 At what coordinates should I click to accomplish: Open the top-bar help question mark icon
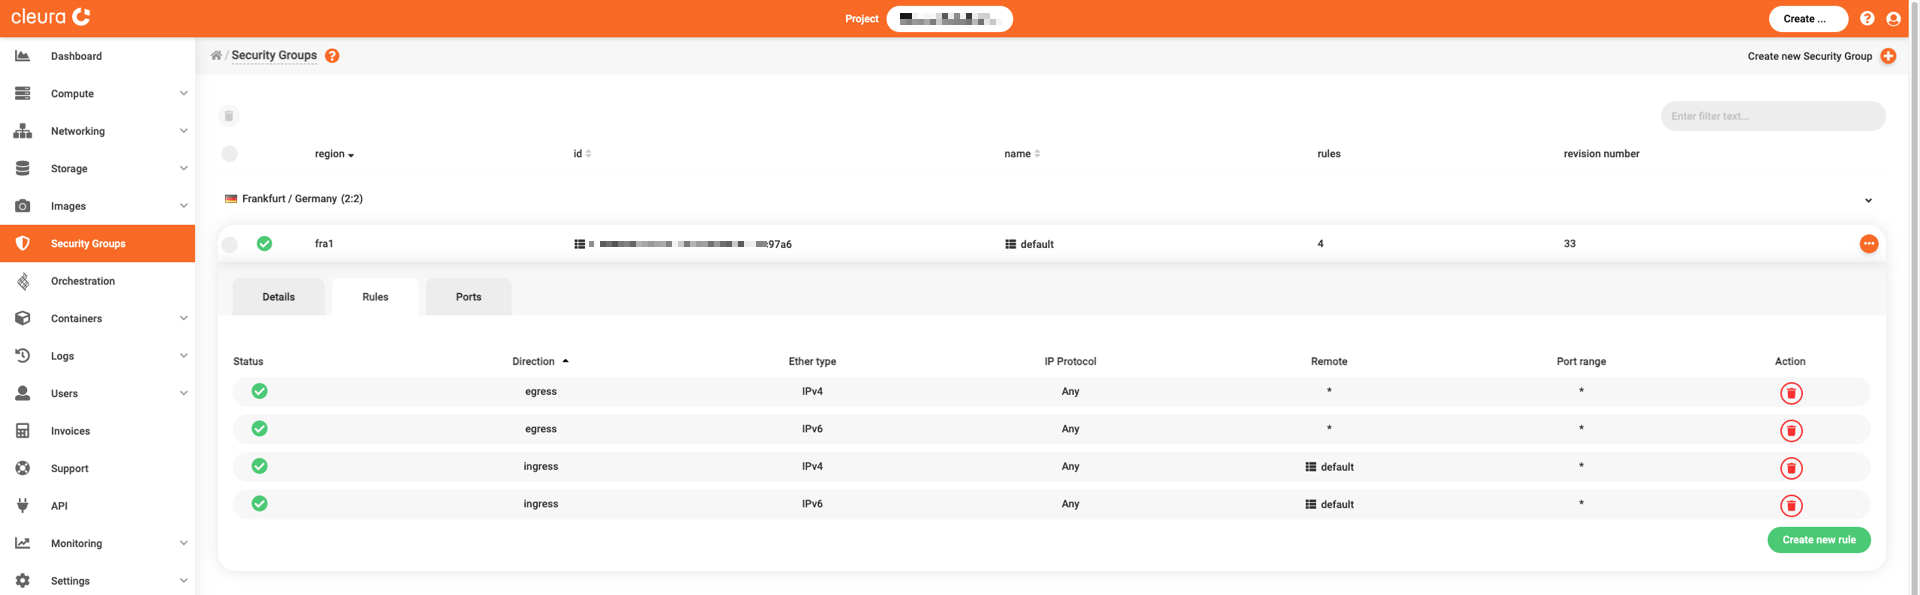(1867, 19)
